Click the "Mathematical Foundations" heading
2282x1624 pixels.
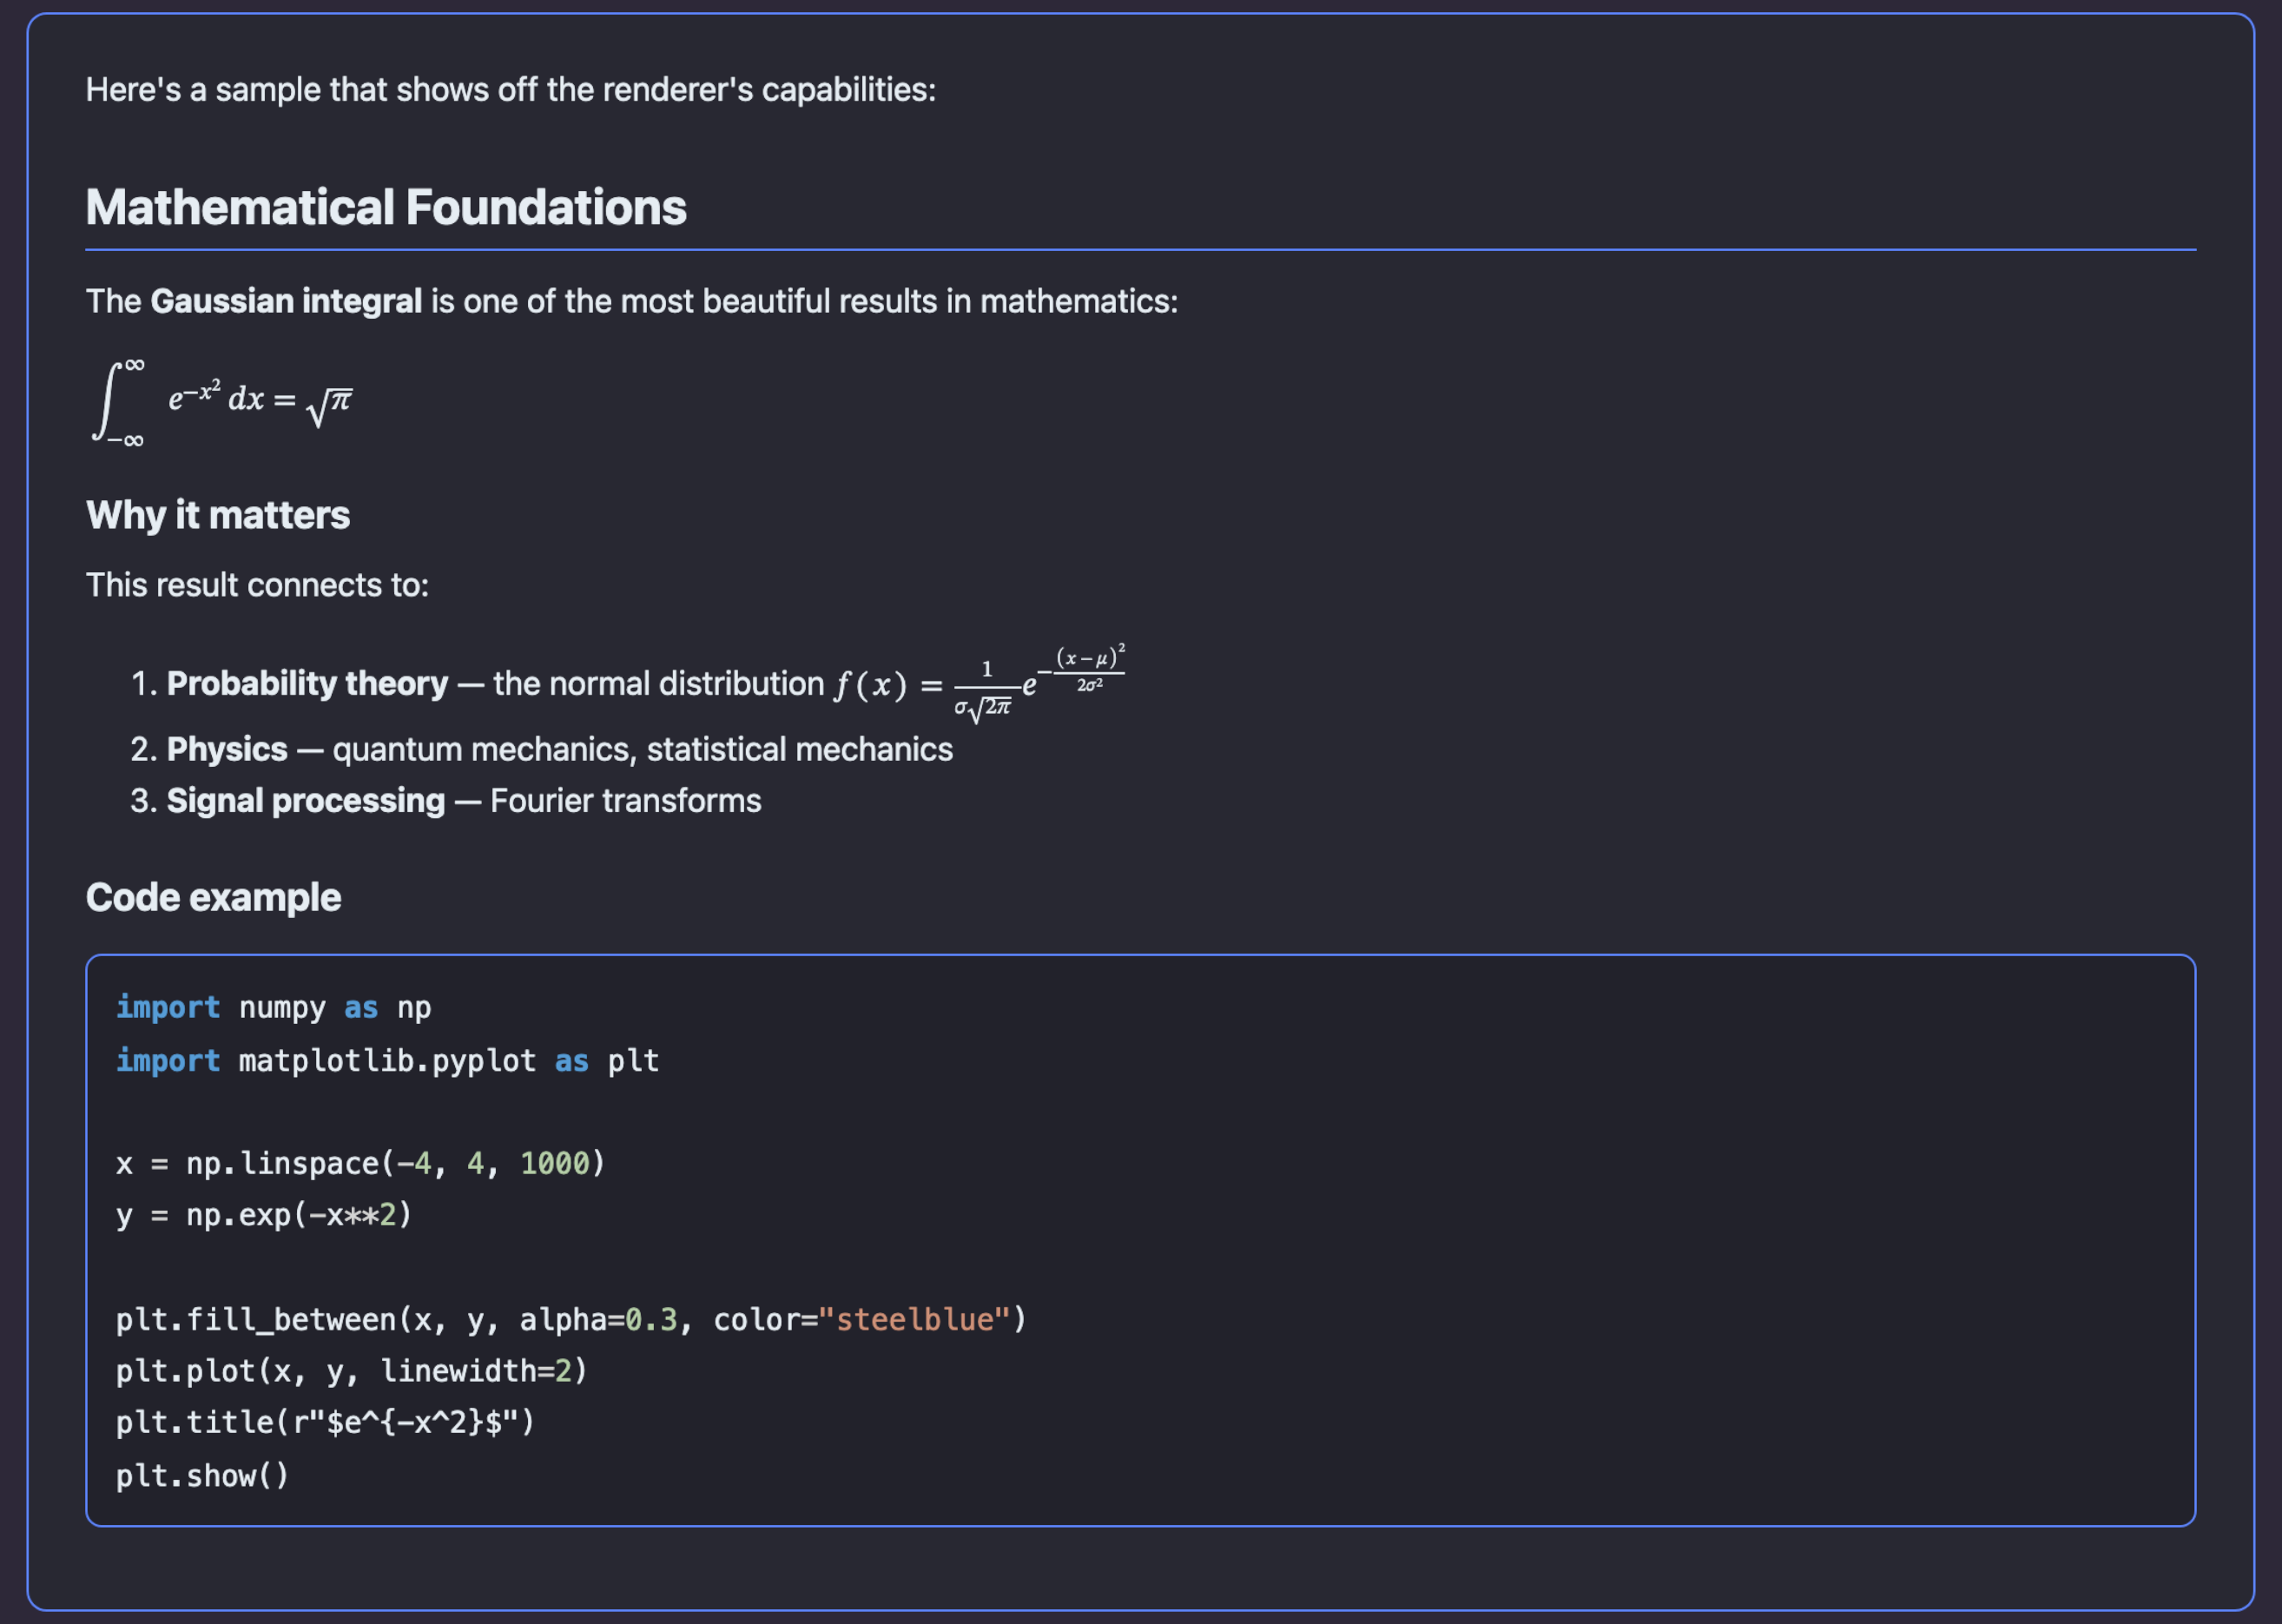[386, 207]
